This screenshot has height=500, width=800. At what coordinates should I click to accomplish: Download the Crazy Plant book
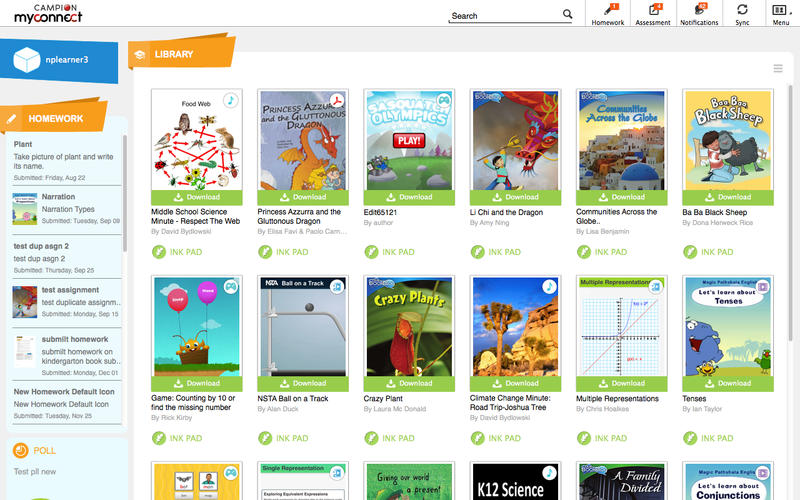coord(409,383)
